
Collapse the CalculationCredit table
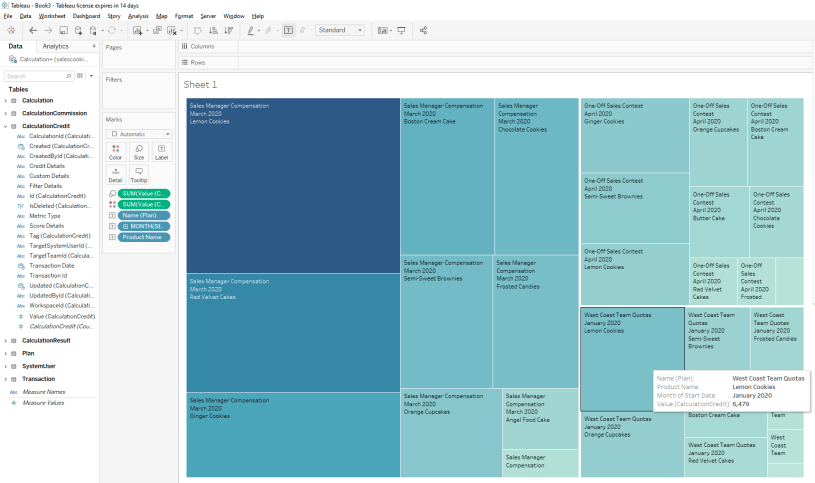[x=5, y=126]
